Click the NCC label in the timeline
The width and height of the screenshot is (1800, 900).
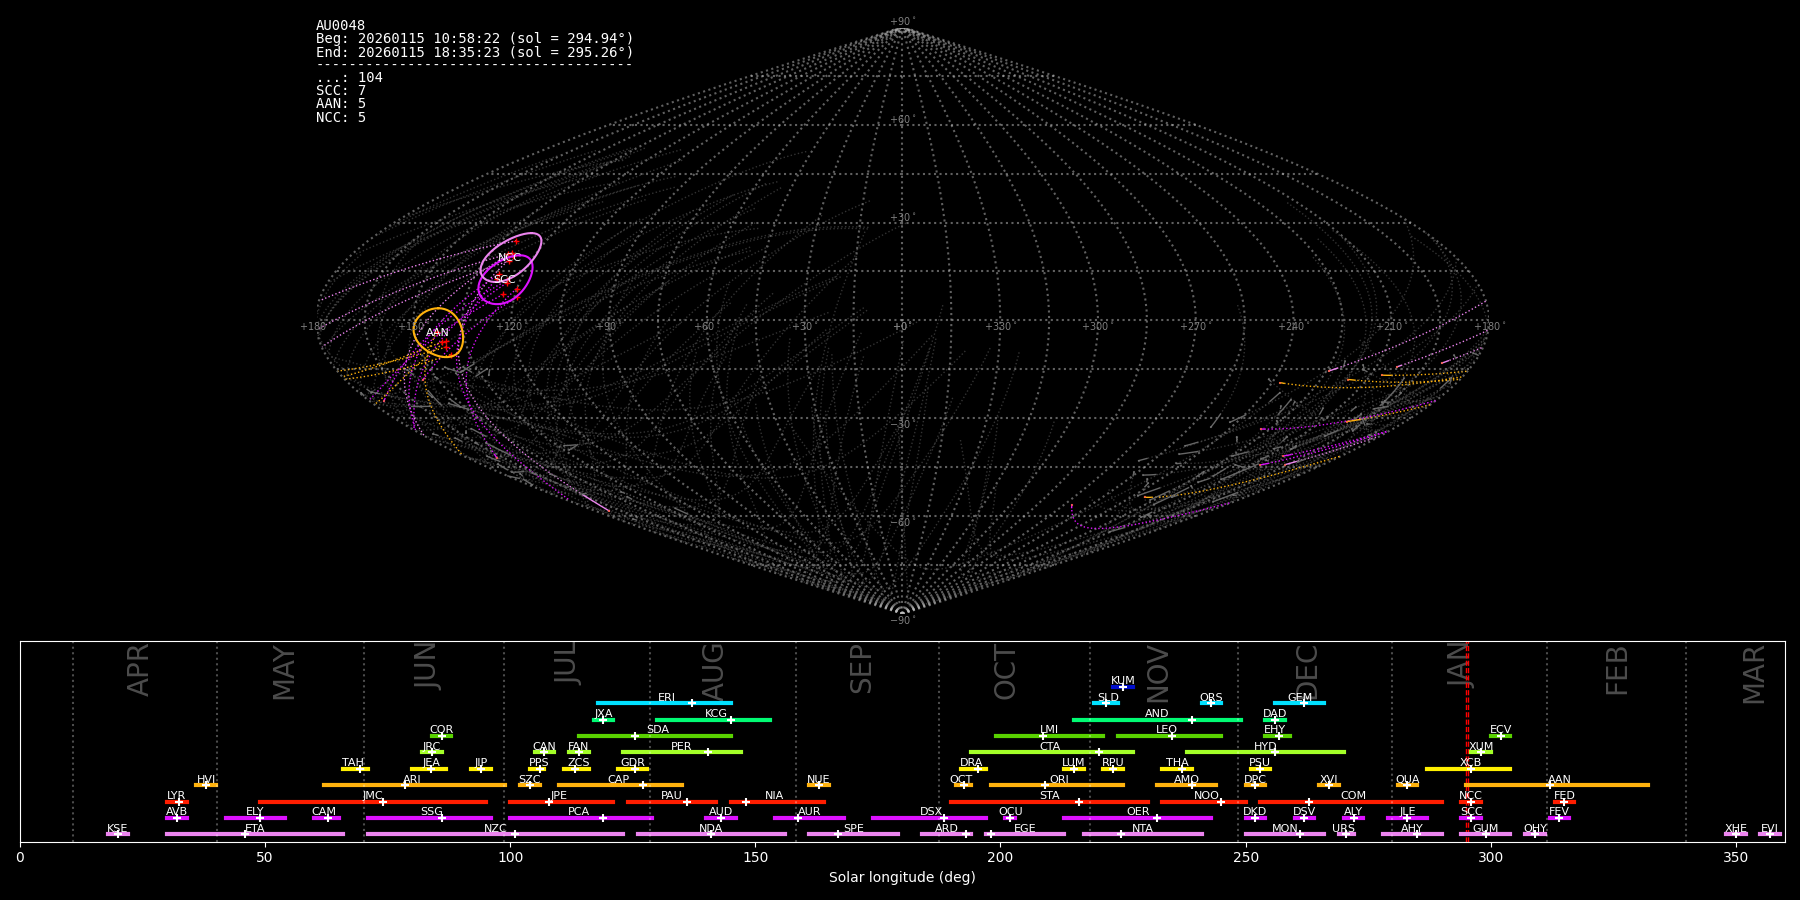[1470, 796]
